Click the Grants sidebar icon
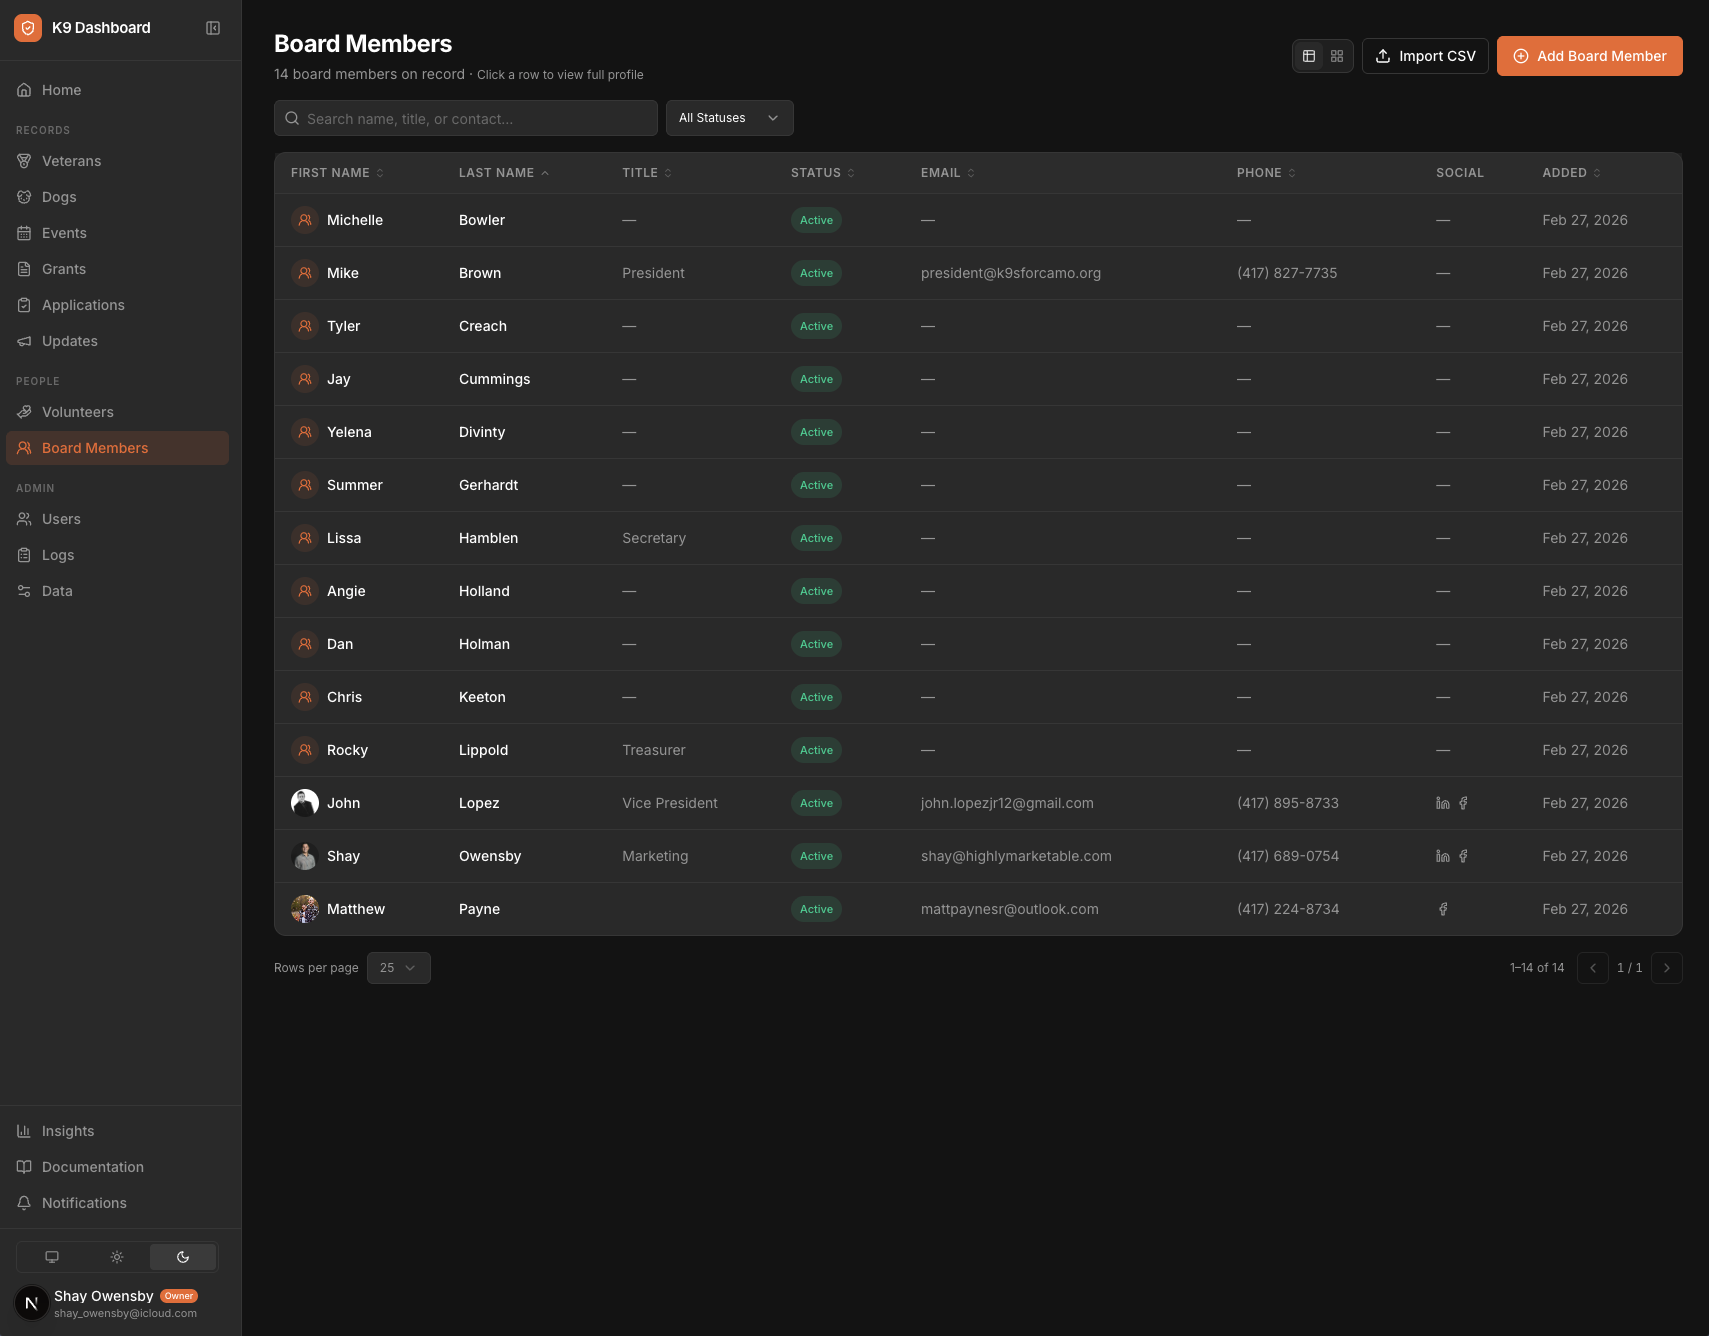This screenshot has height=1336, width=1709. pyautogui.click(x=24, y=269)
